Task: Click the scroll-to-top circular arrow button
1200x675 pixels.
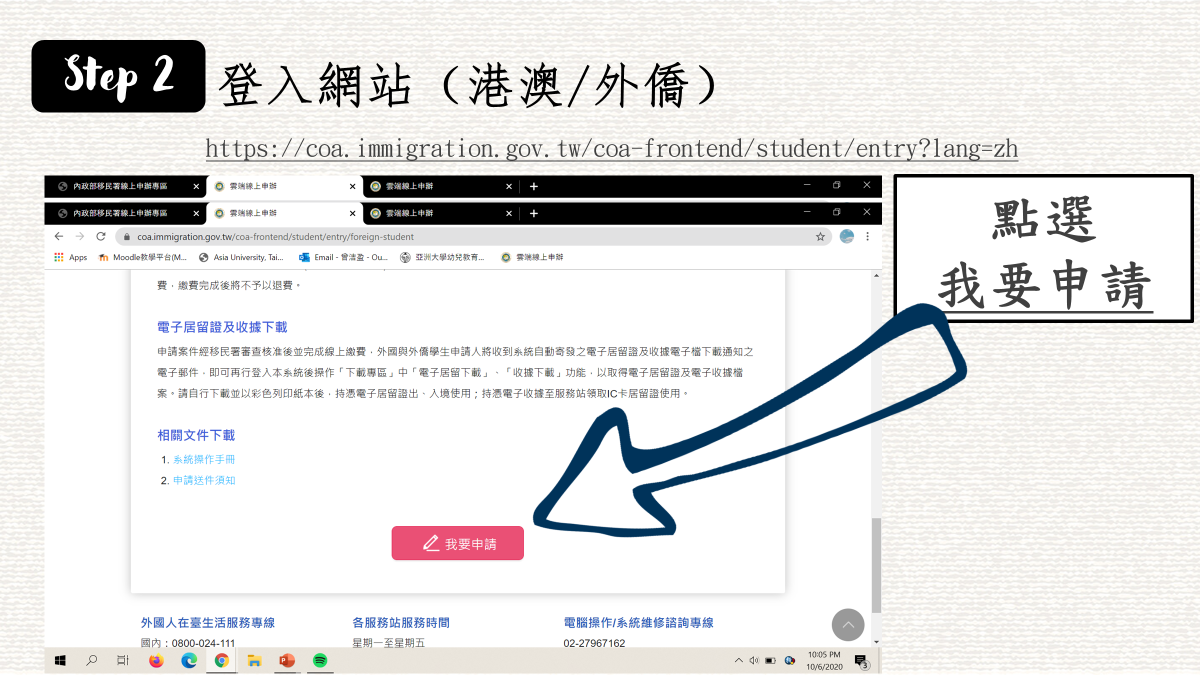Action: (x=848, y=625)
